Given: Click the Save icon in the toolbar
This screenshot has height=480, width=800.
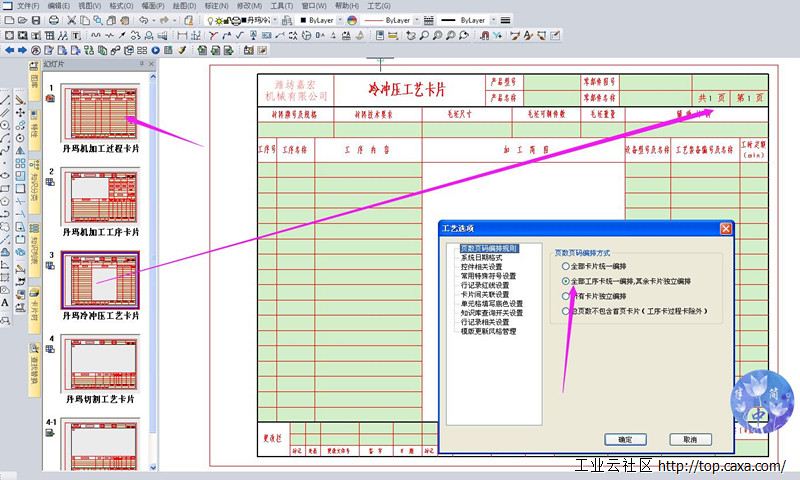Looking at the screenshot, I should (x=36, y=20).
